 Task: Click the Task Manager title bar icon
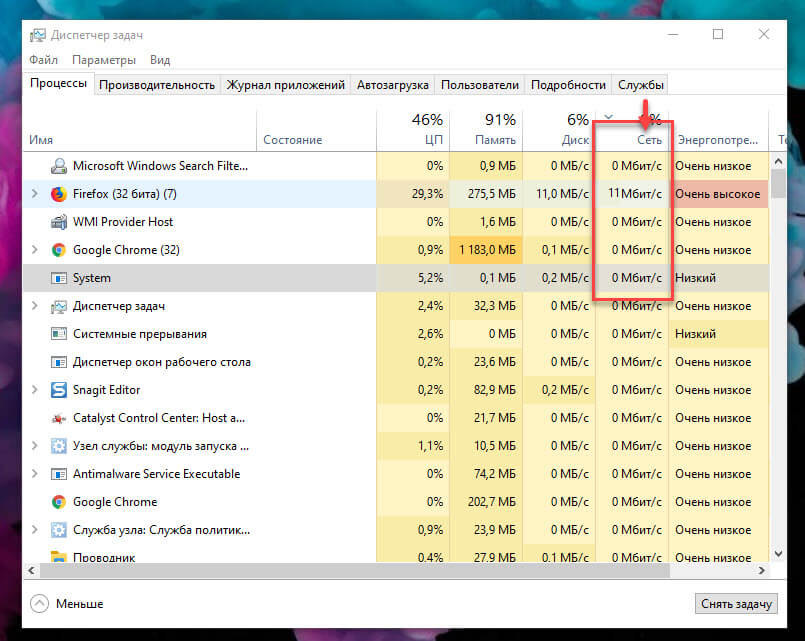(x=38, y=34)
